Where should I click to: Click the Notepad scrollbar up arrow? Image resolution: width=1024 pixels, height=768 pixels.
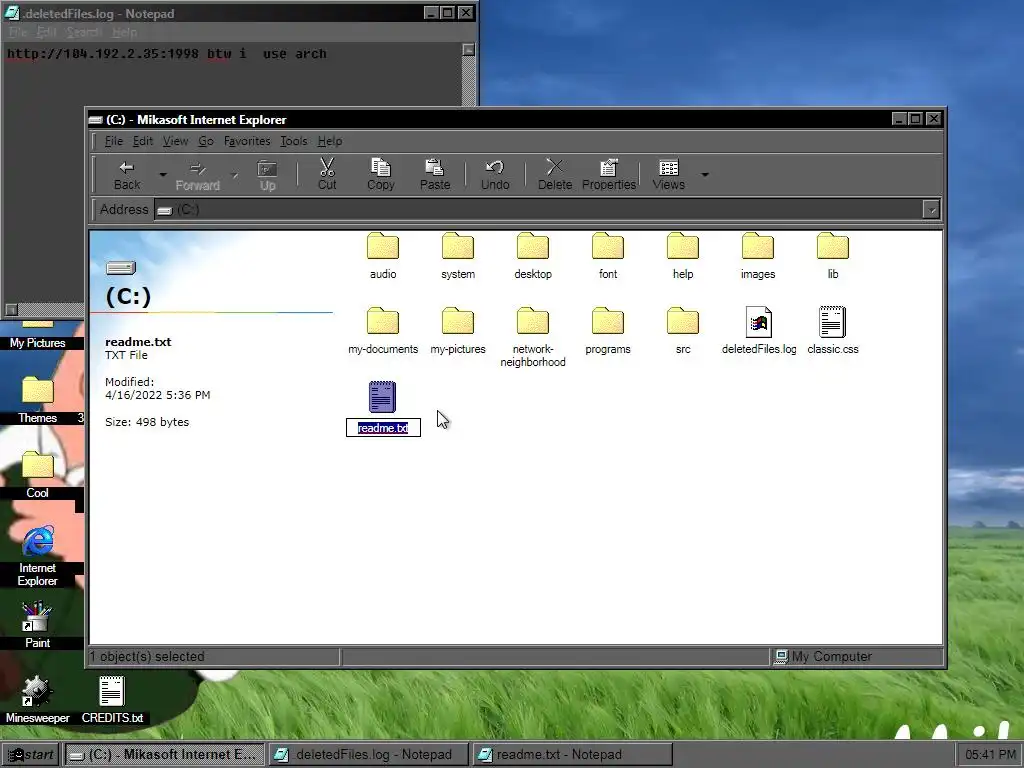point(468,50)
